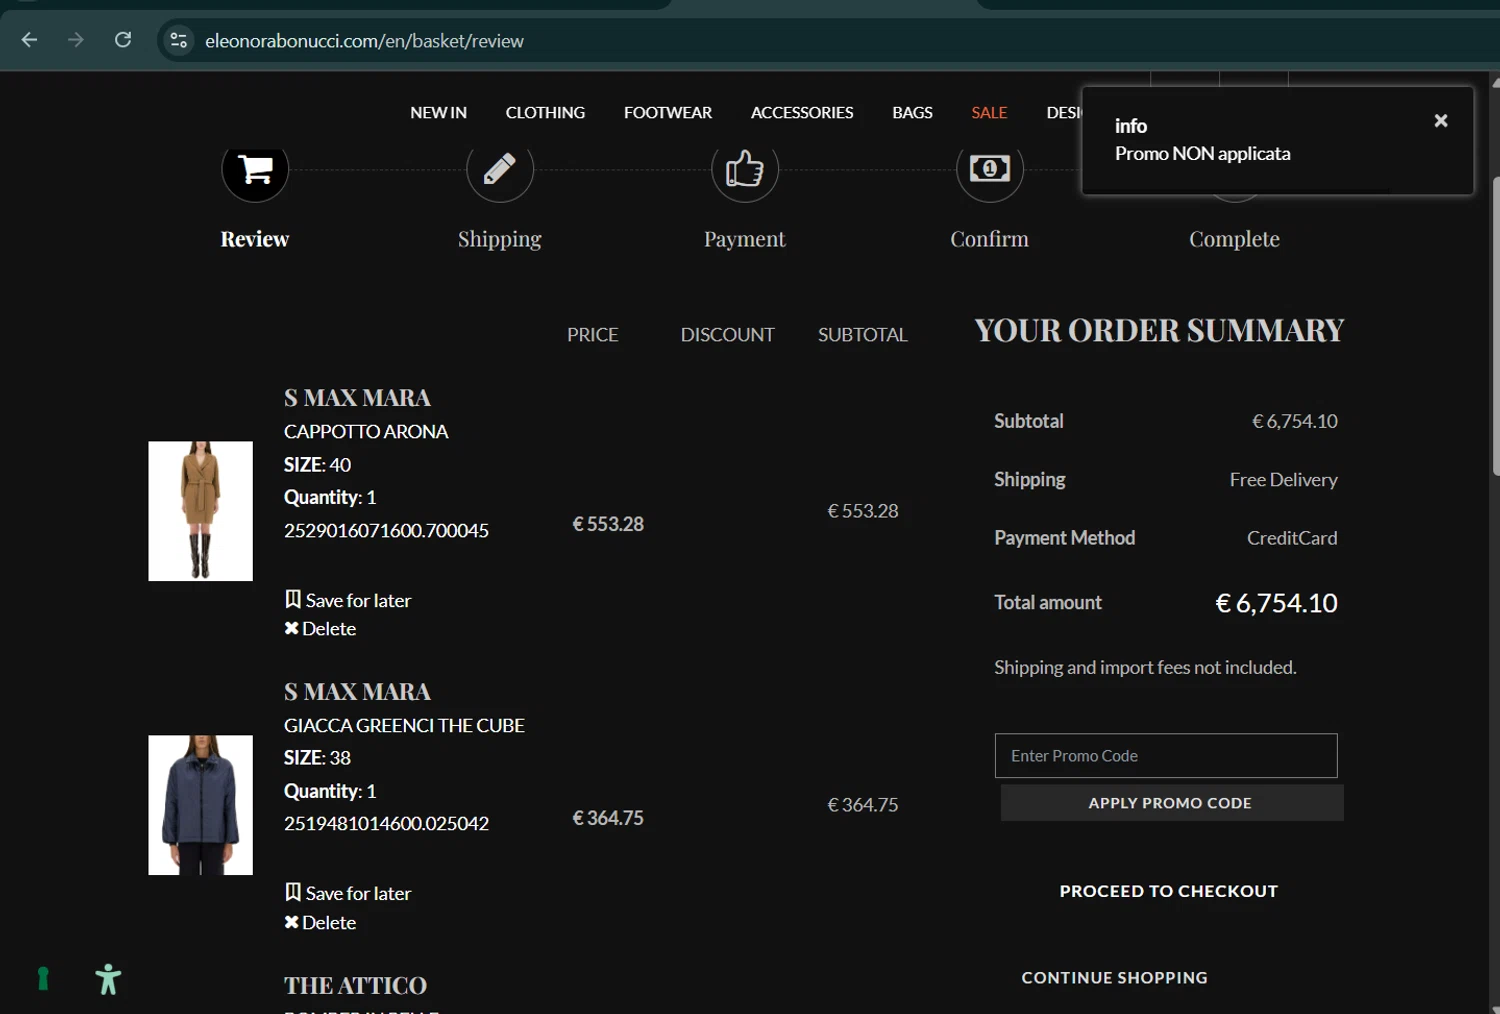Click the THE ATTICO brand heading
1500x1014 pixels.
pos(355,986)
